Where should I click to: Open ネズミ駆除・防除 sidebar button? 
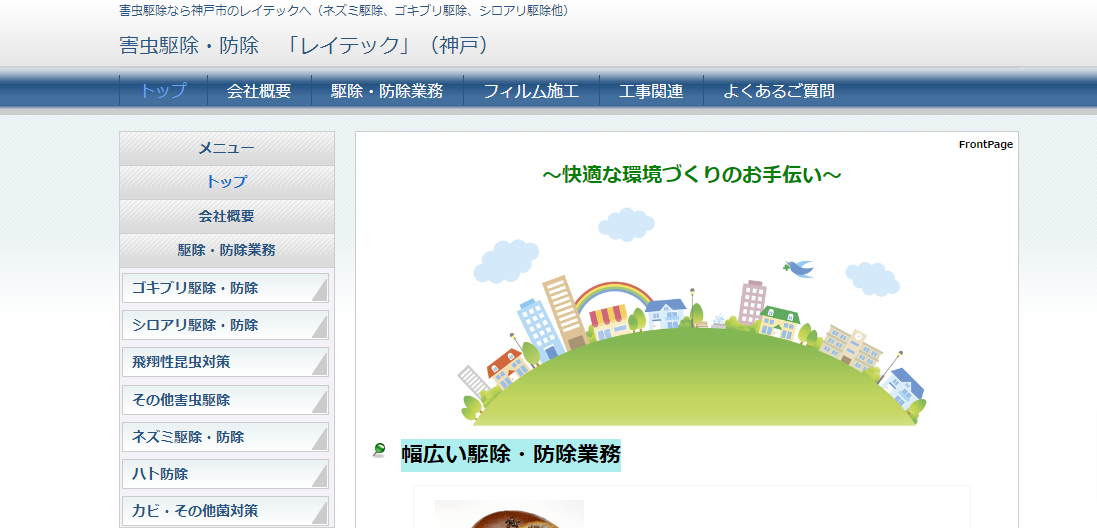tap(225, 437)
